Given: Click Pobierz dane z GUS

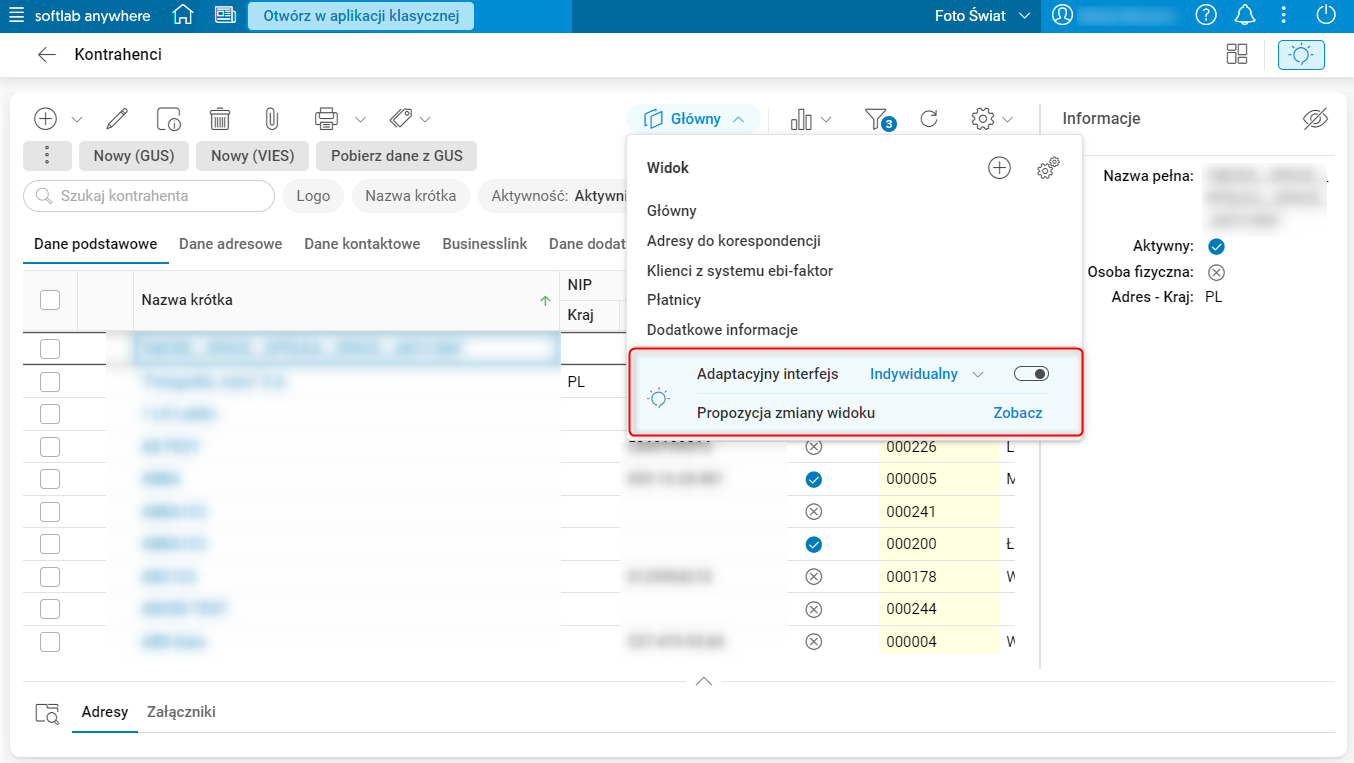Looking at the screenshot, I should pos(397,156).
